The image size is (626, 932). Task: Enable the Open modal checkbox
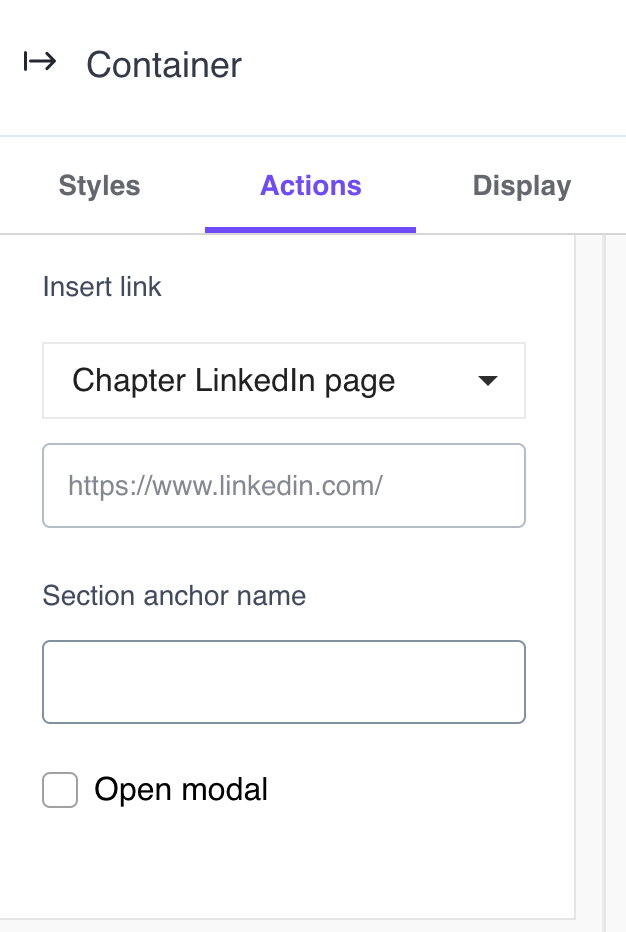point(60,790)
